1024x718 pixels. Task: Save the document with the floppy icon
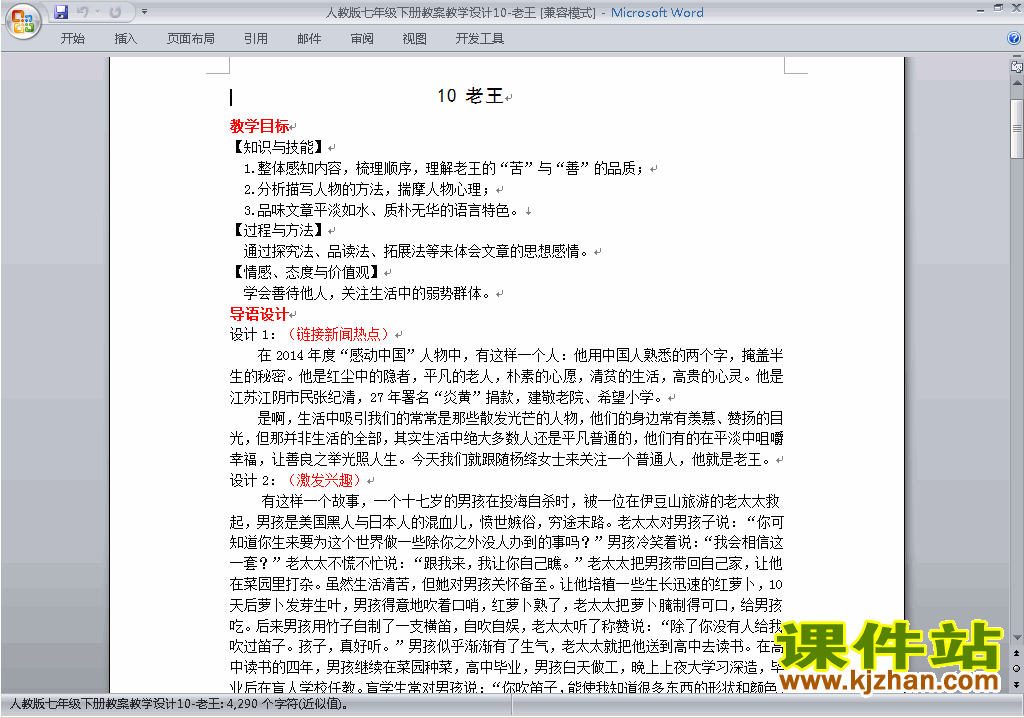pyautogui.click(x=61, y=12)
